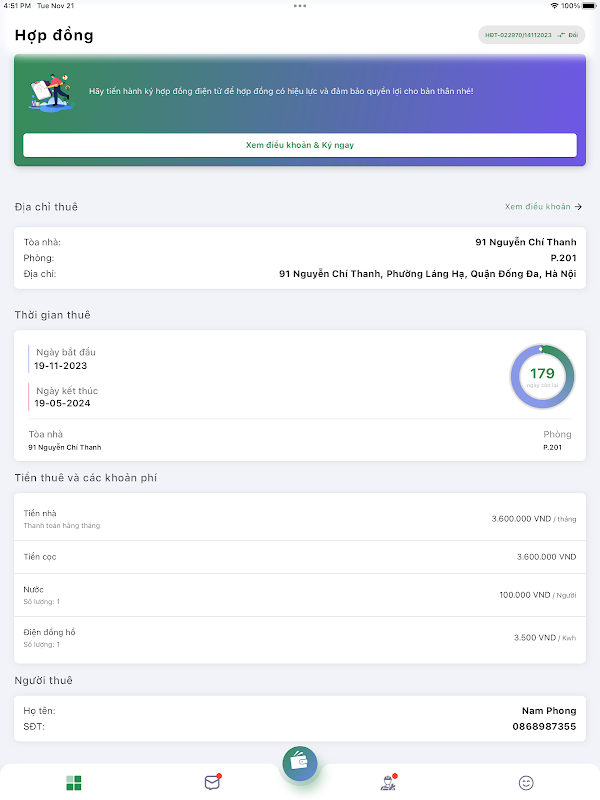This screenshot has width=600, height=800.
Task: Tap the 179 days remaining progress ring
Action: 542,377
